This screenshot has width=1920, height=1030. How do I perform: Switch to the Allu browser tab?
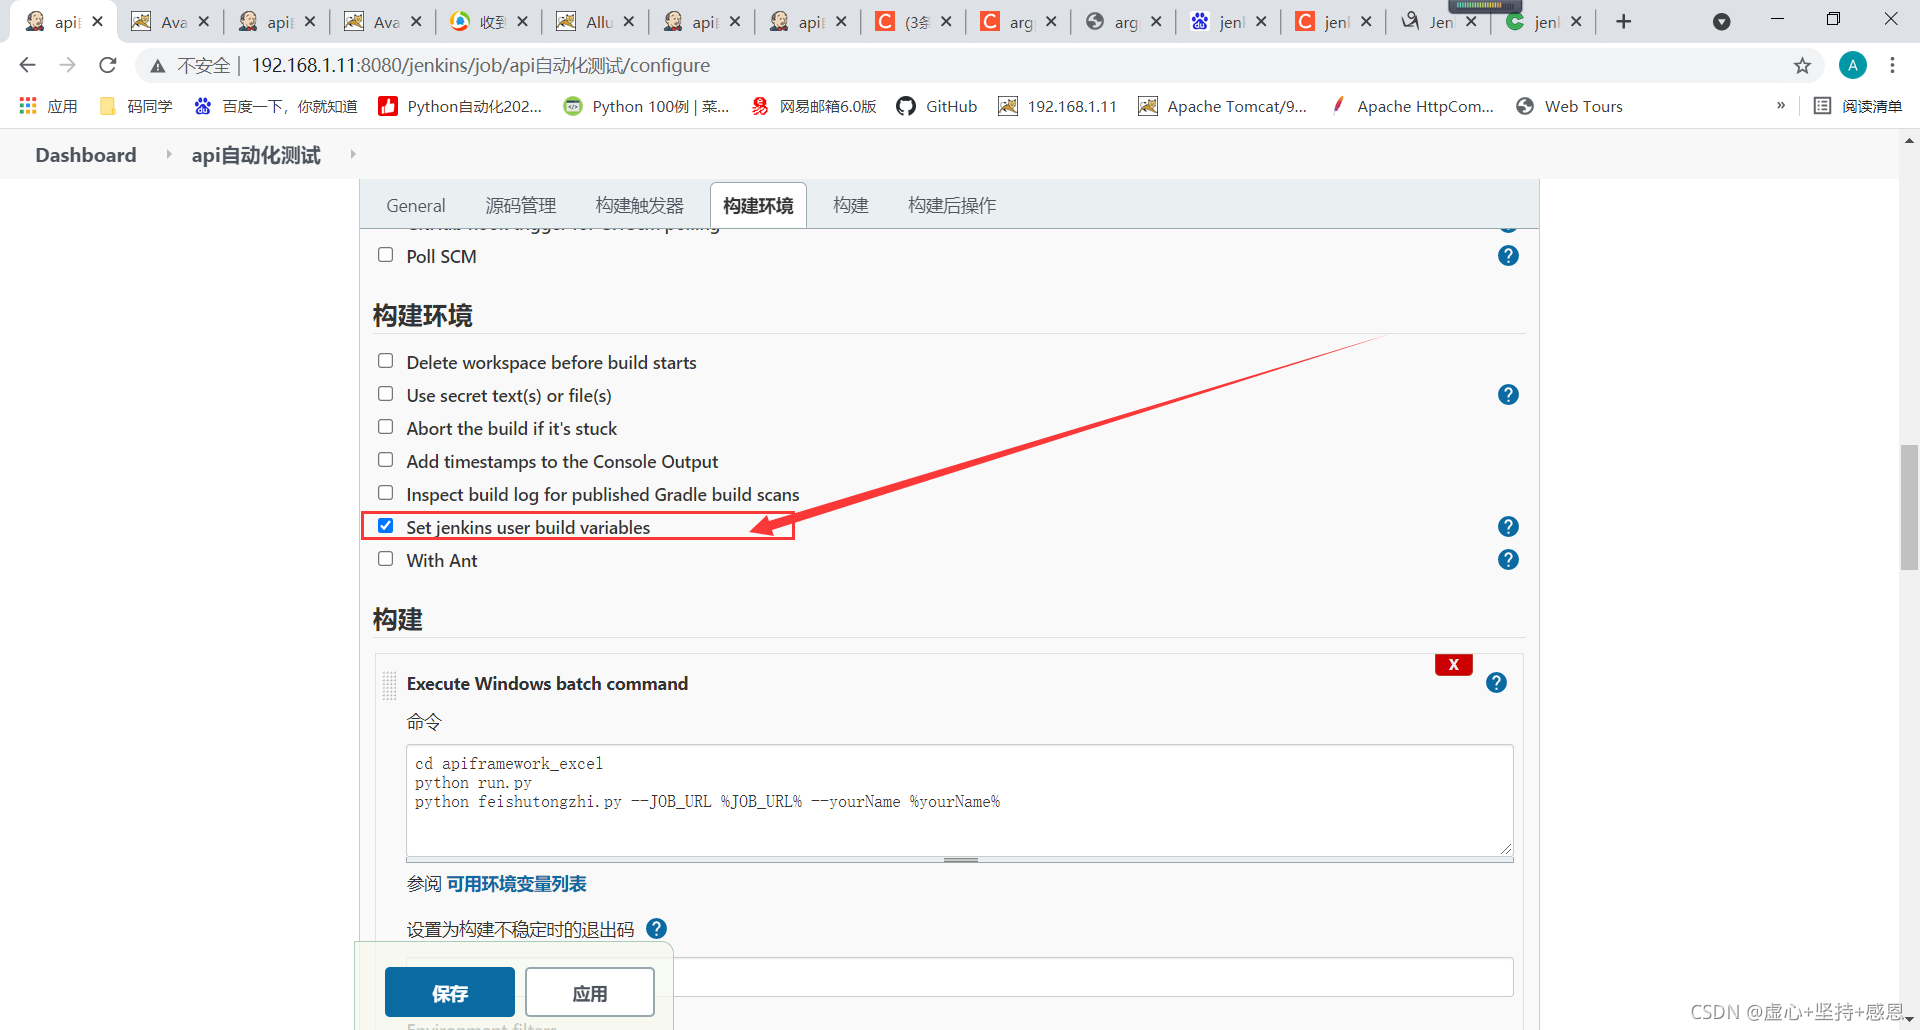(598, 22)
